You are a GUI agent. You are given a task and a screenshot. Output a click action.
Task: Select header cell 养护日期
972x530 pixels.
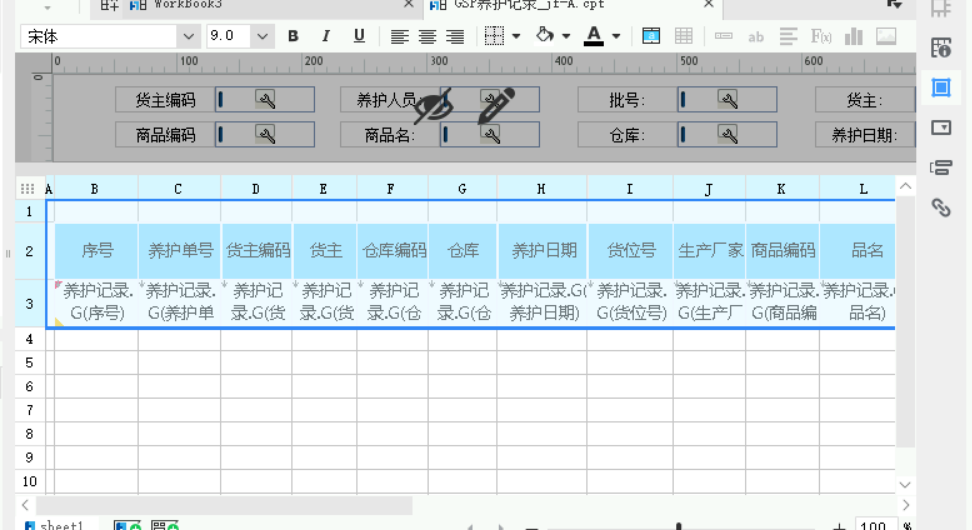(542, 251)
